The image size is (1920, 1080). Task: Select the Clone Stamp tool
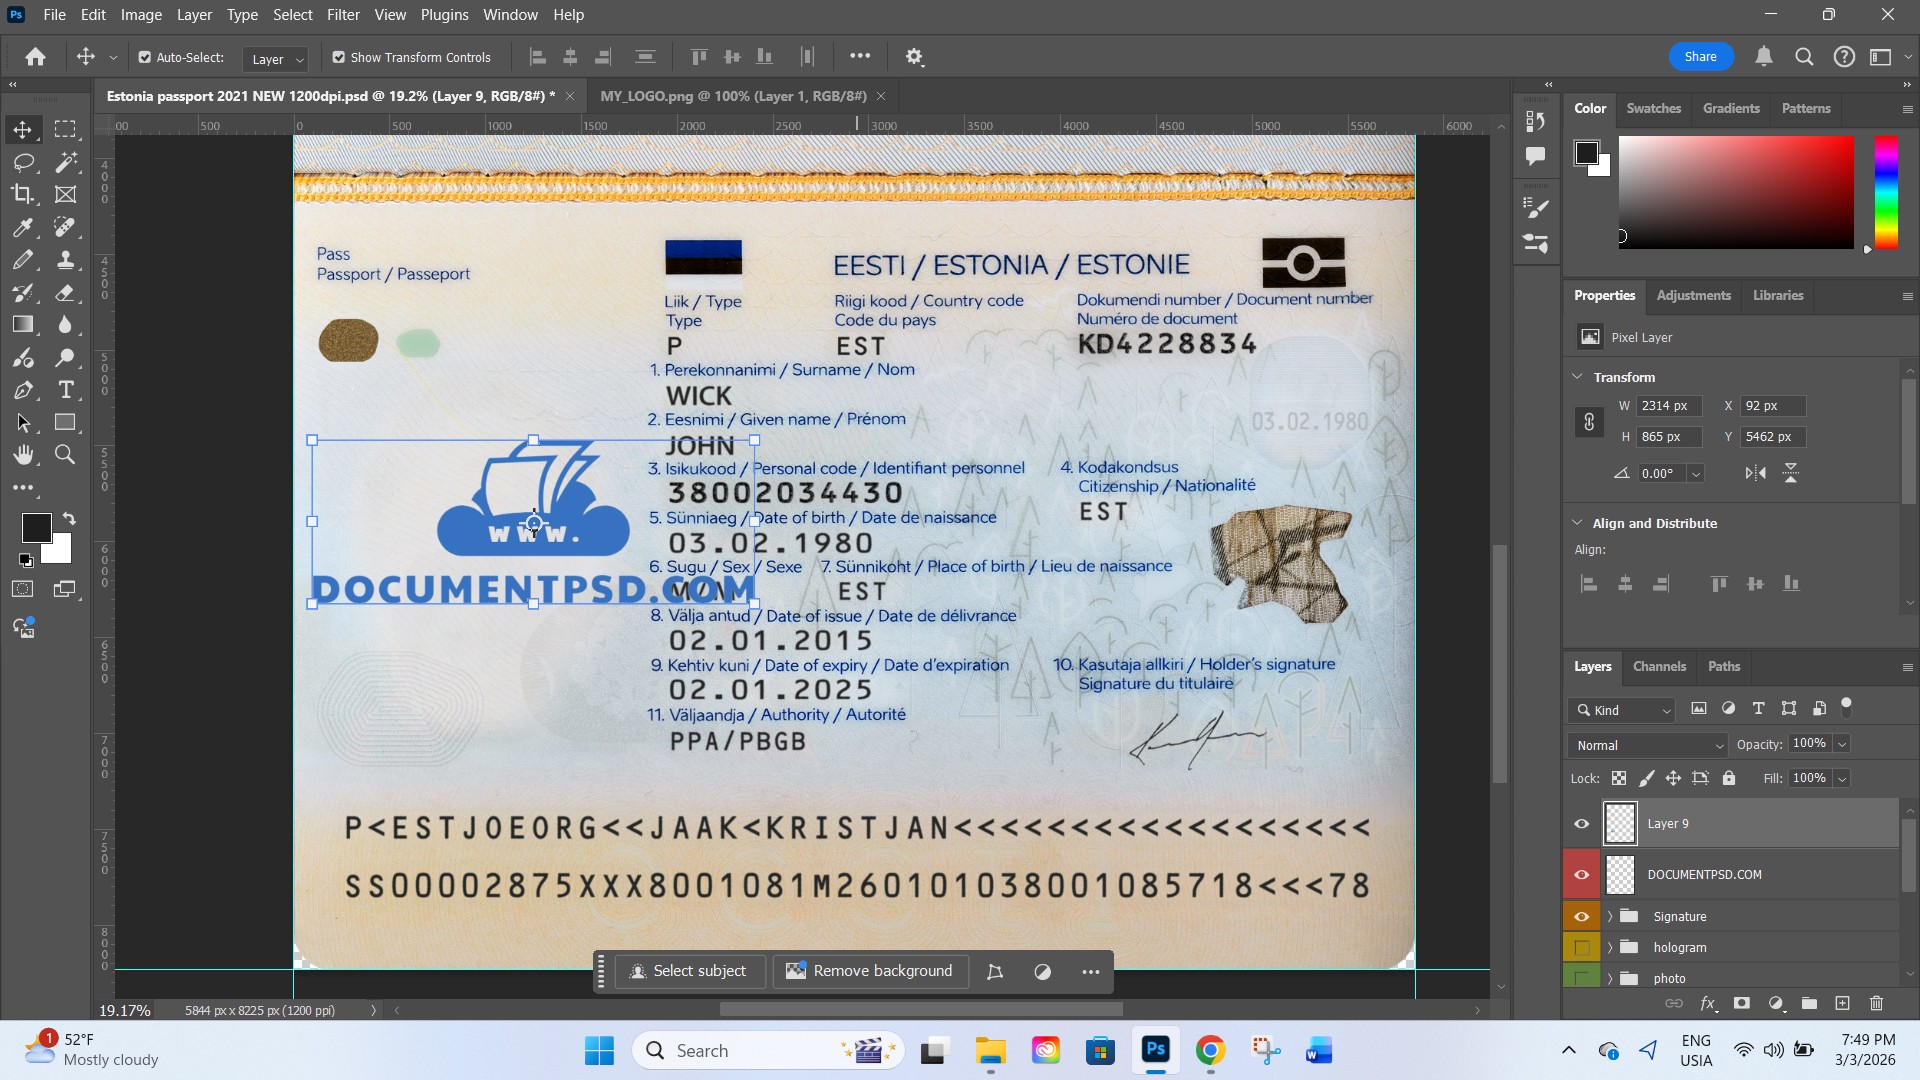click(x=66, y=260)
